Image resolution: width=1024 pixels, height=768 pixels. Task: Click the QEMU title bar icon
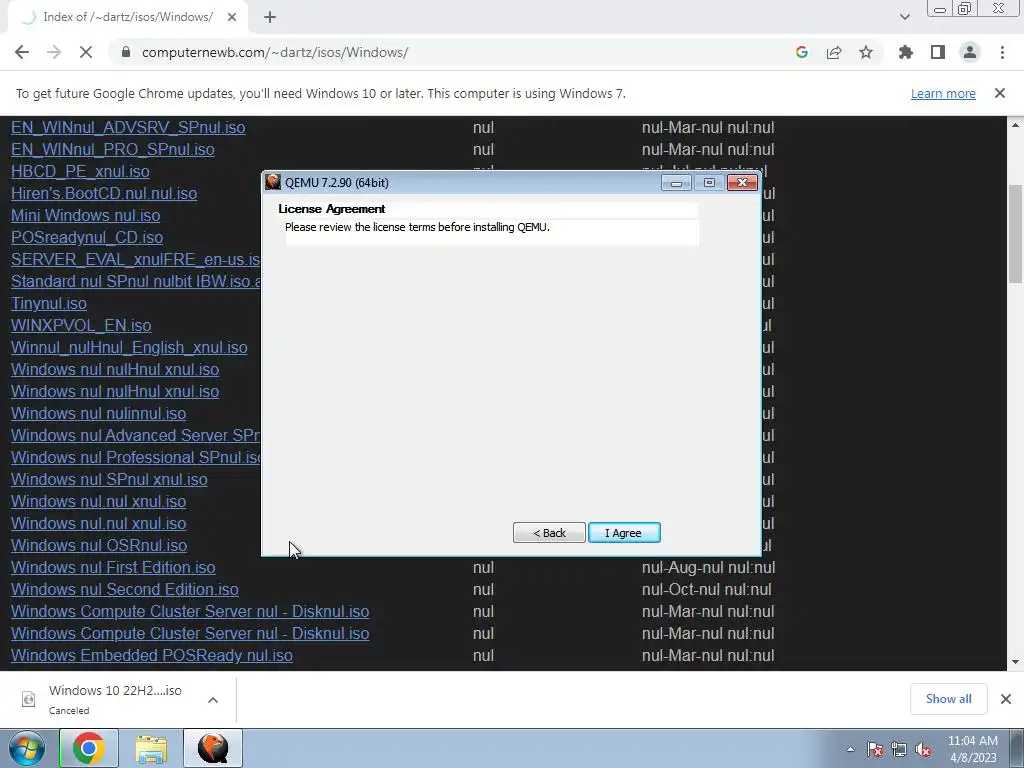pos(273,182)
